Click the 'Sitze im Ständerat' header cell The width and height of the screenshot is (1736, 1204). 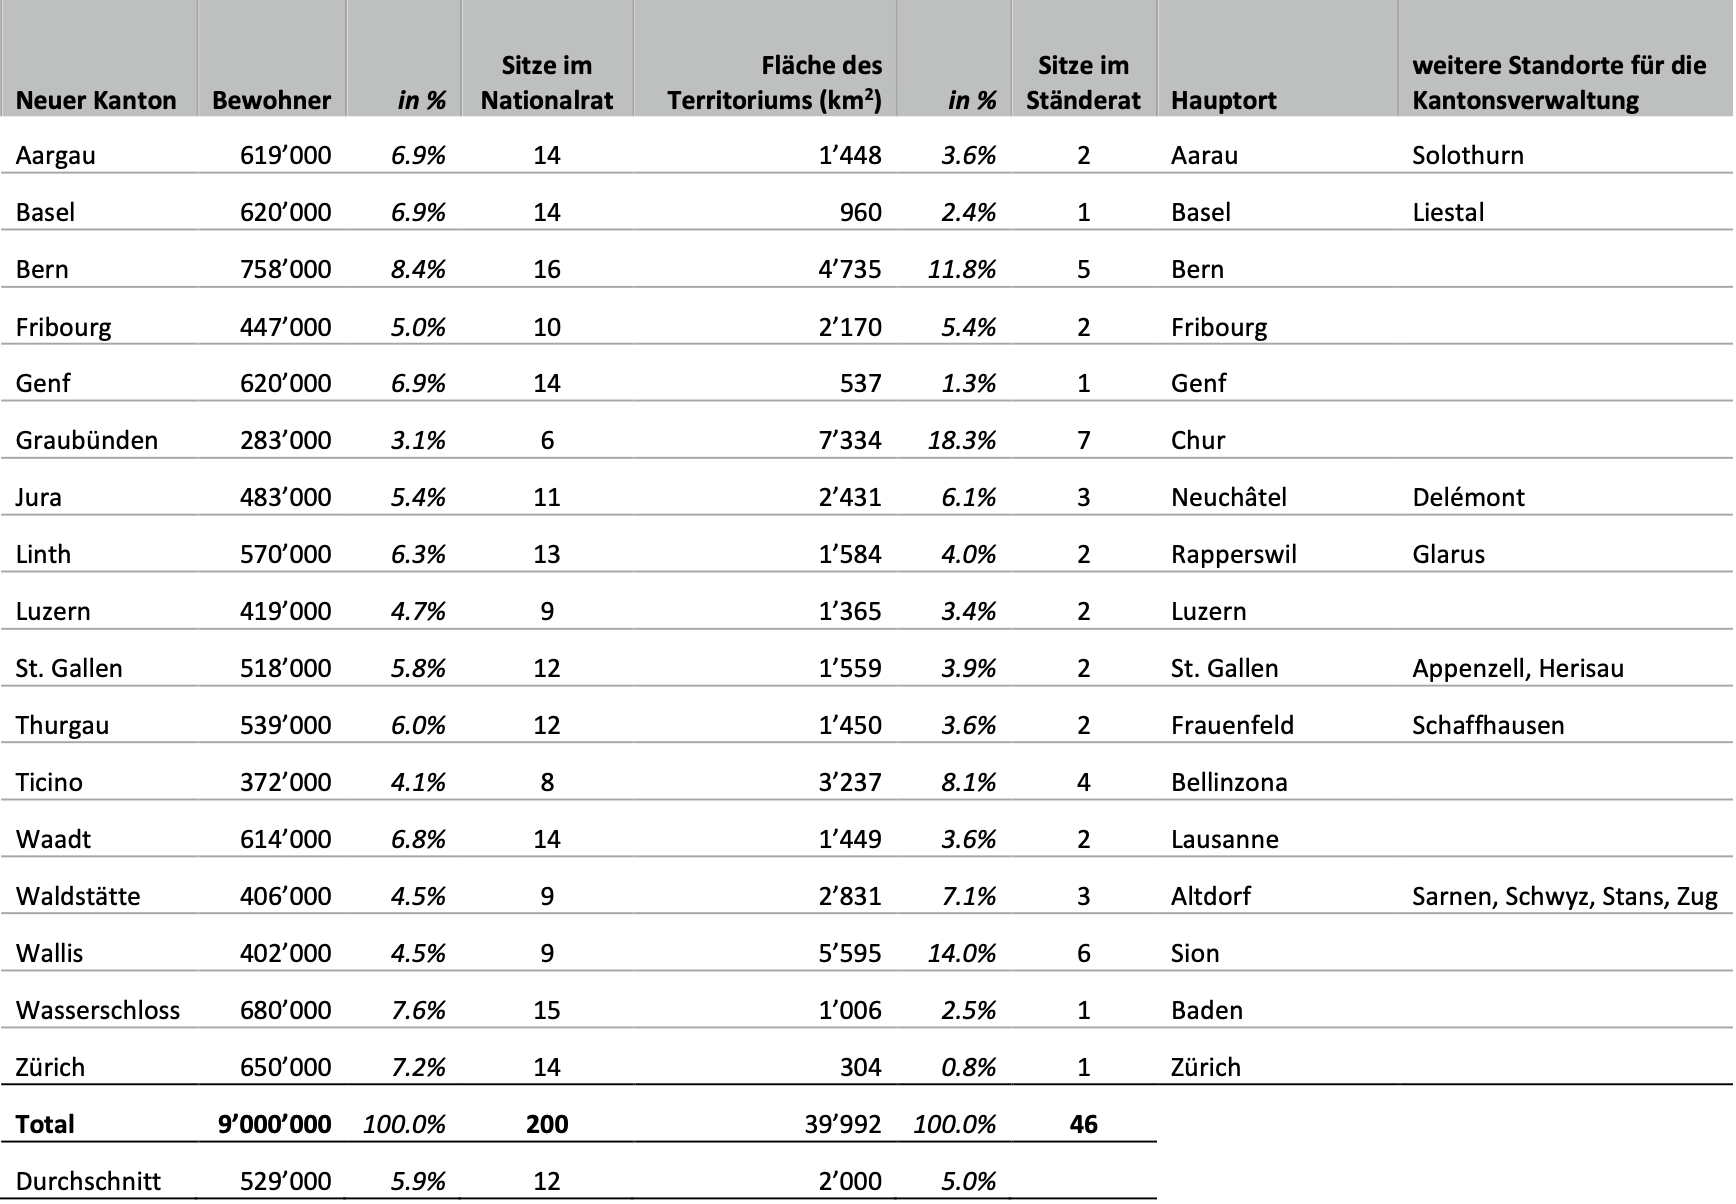(x=1083, y=83)
